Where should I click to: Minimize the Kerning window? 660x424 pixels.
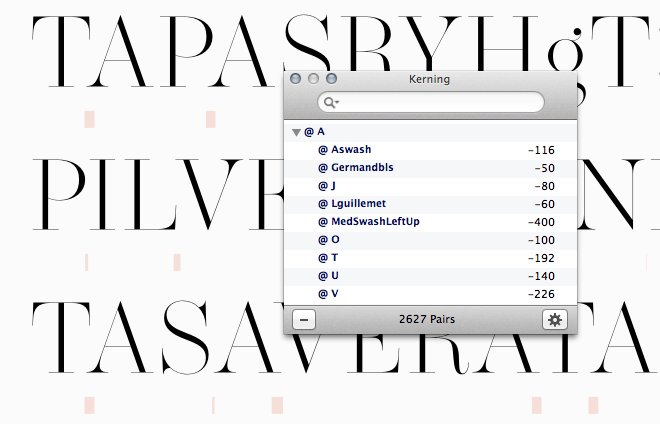(313, 79)
